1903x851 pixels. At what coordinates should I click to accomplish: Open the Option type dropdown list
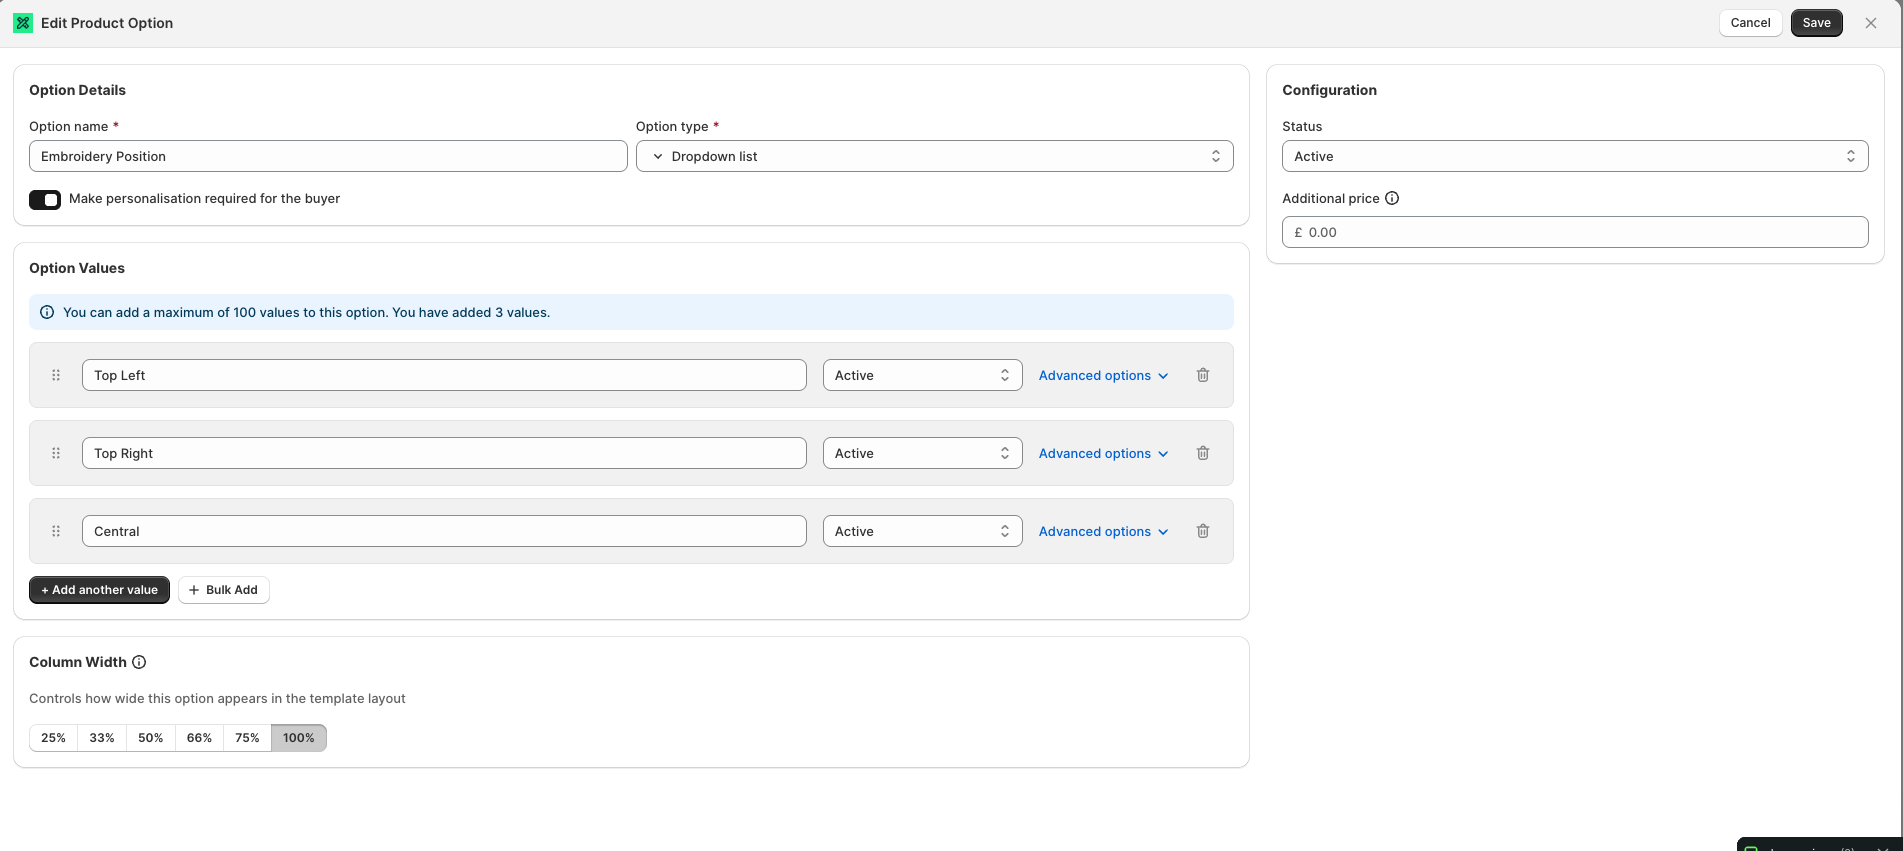point(934,156)
